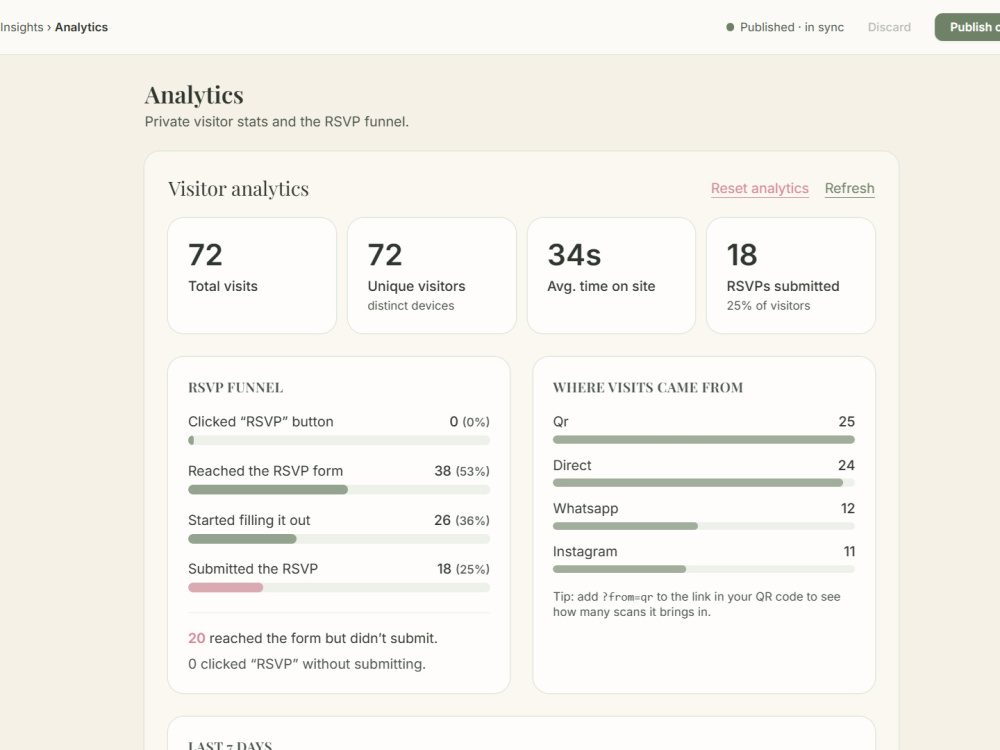The width and height of the screenshot is (1000, 750).
Task: Refresh the visitor analytics
Action: (849, 189)
